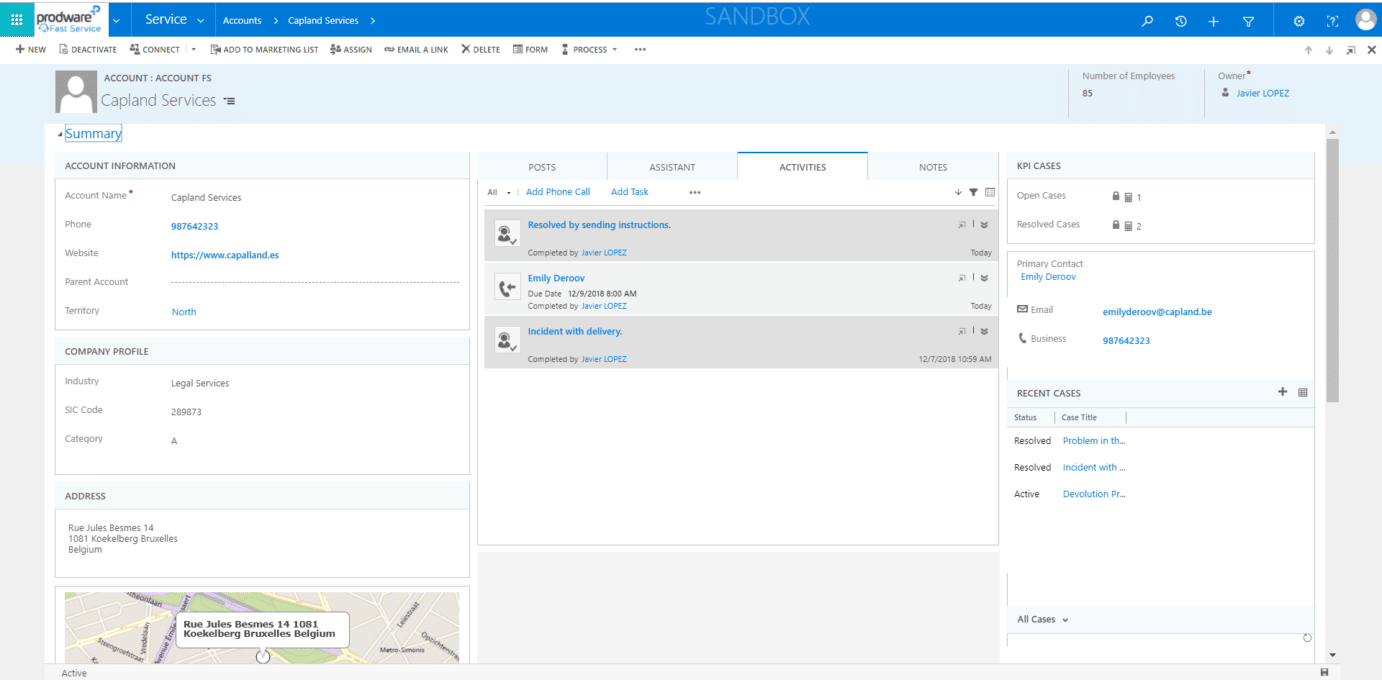
Task: Expand chevron after Capland Services breadcrumb
Action: pyautogui.click(x=372, y=20)
